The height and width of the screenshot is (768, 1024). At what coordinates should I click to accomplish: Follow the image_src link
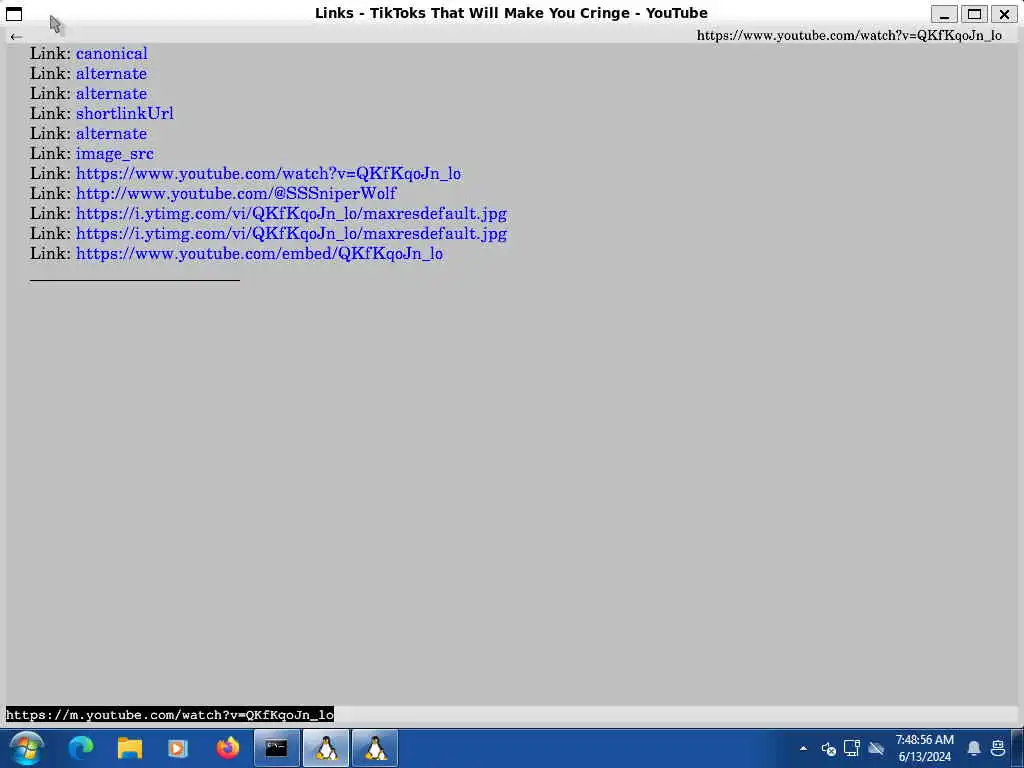click(114, 154)
